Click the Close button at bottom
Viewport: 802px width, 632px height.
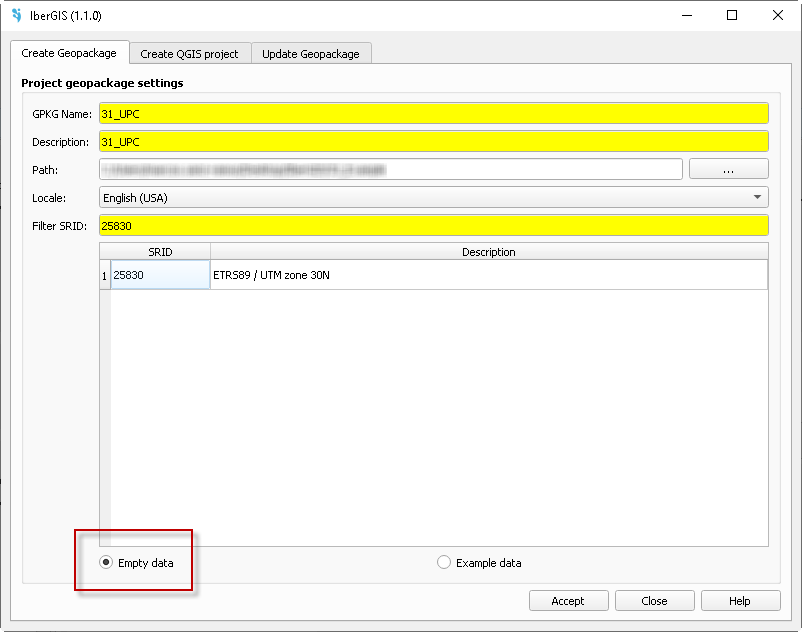(x=654, y=601)
